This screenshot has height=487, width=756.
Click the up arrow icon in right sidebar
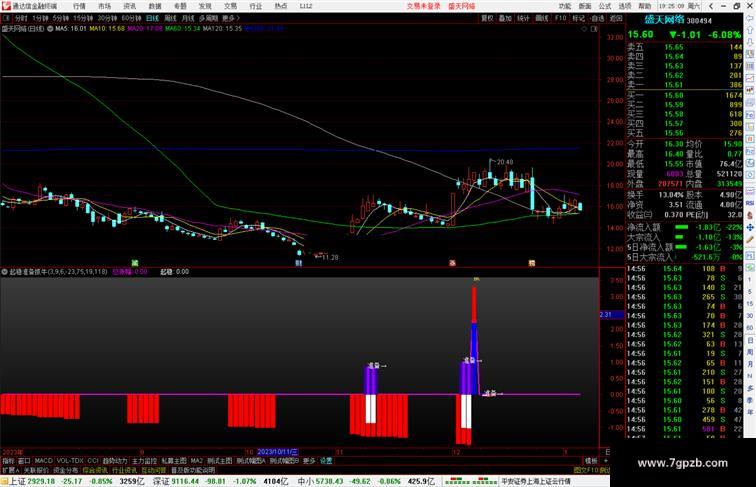click(x=750, y=30)
